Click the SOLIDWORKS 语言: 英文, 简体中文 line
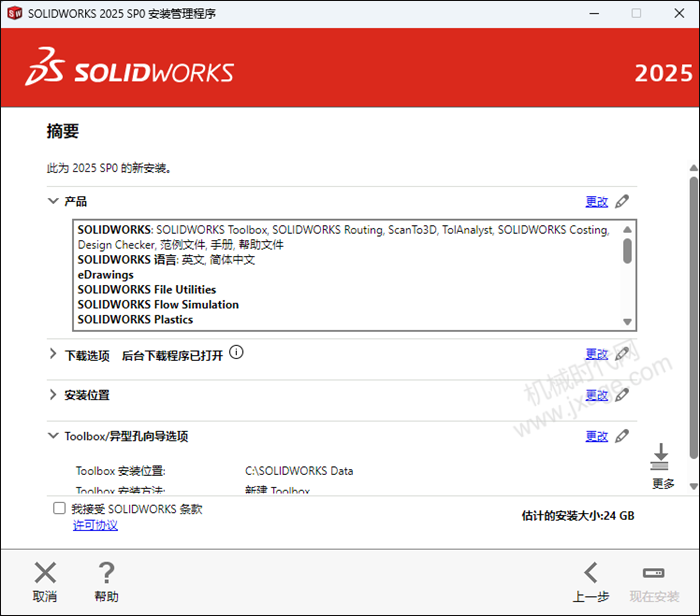The width and height of the screenshot is (700, 616). click(167, 260)
